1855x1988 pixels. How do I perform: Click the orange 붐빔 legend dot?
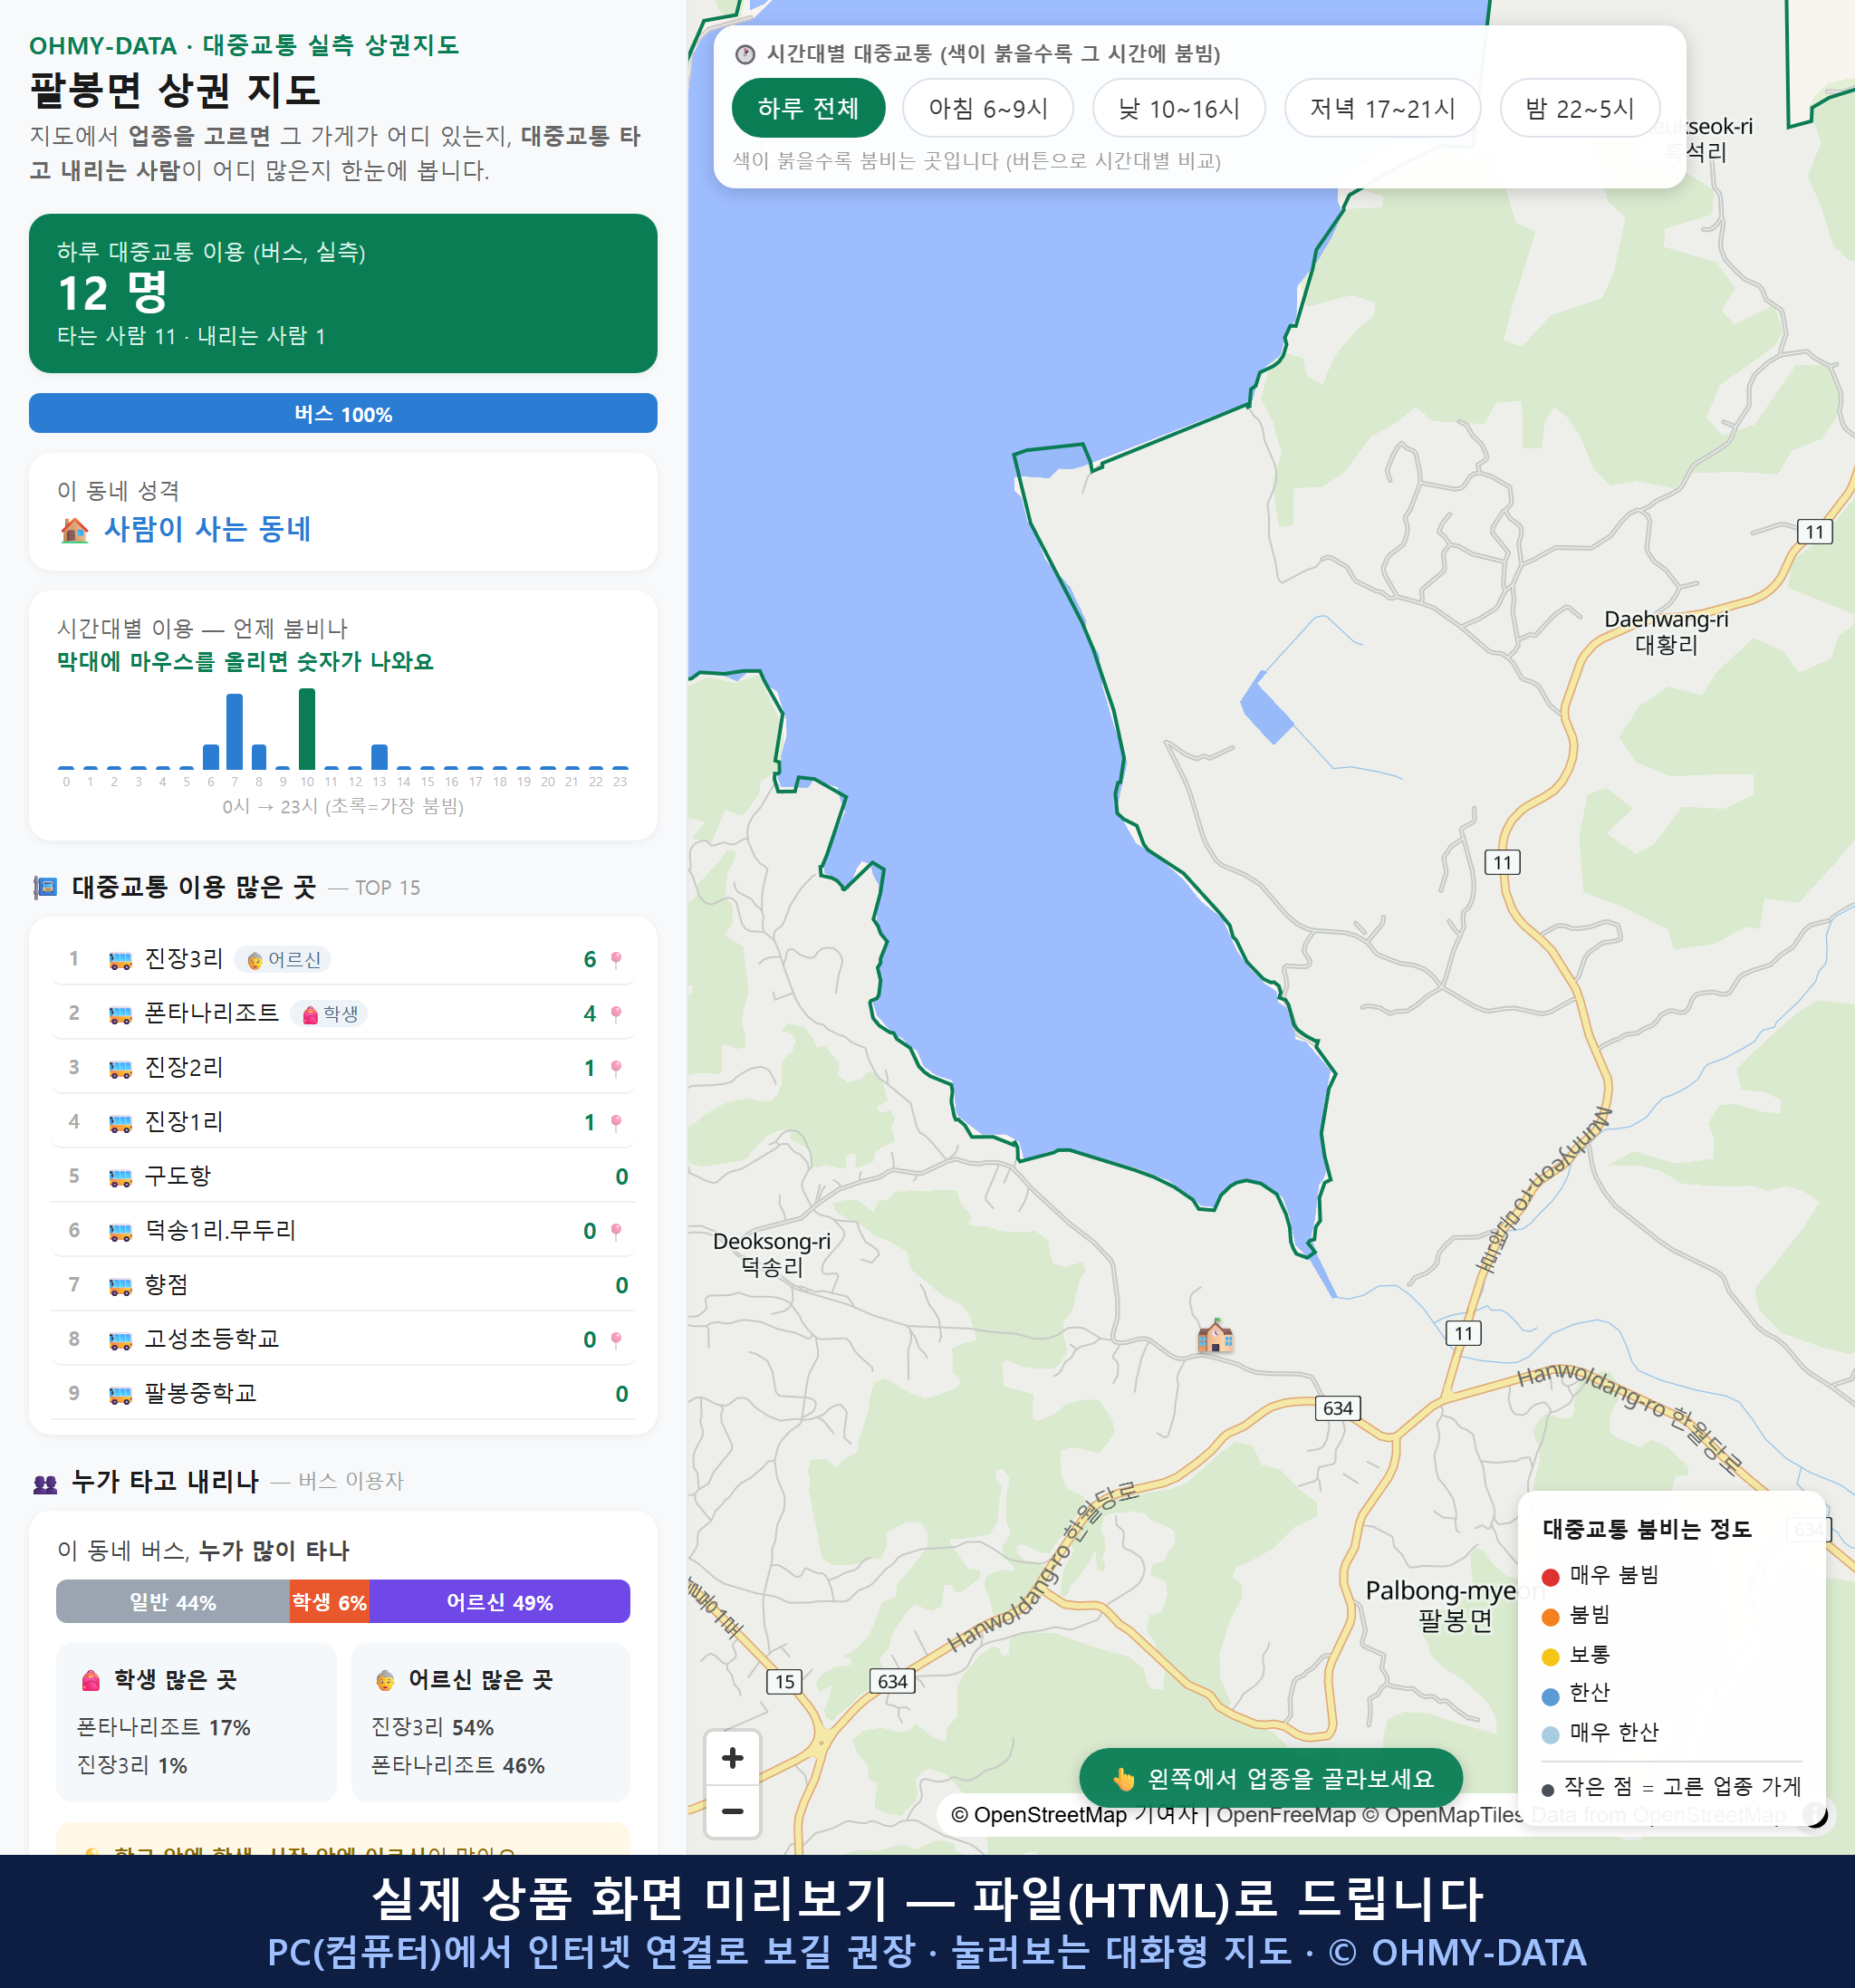(x=1550, y=1617)
